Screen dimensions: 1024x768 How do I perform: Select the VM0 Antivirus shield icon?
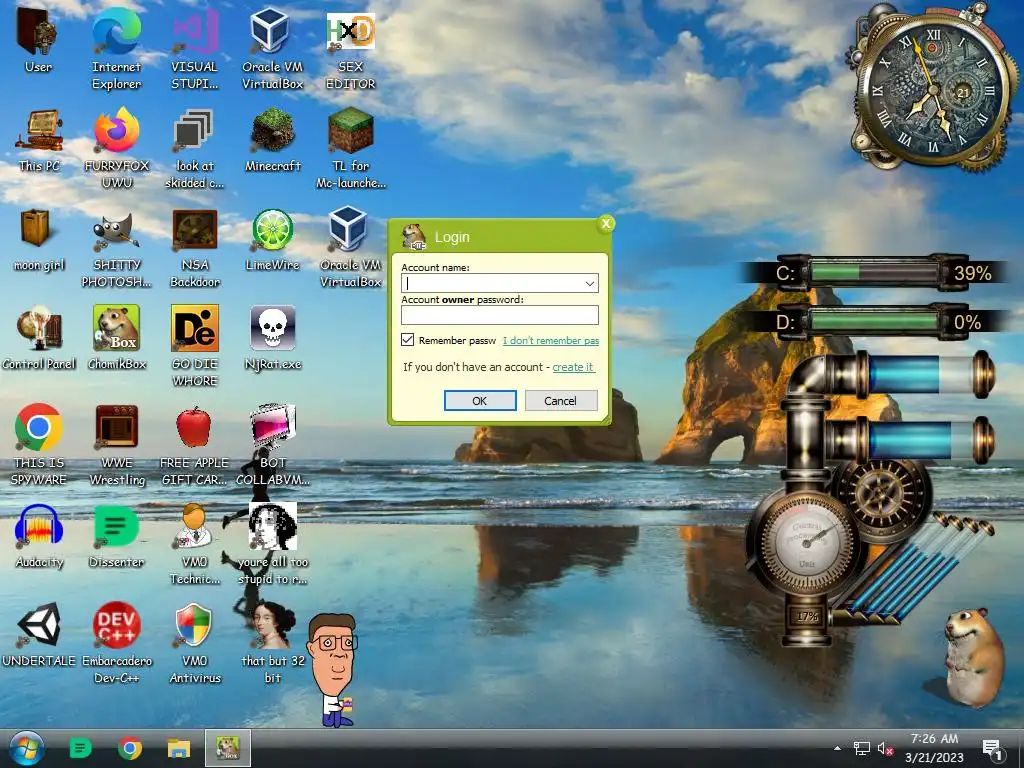(x=195, y=643)
